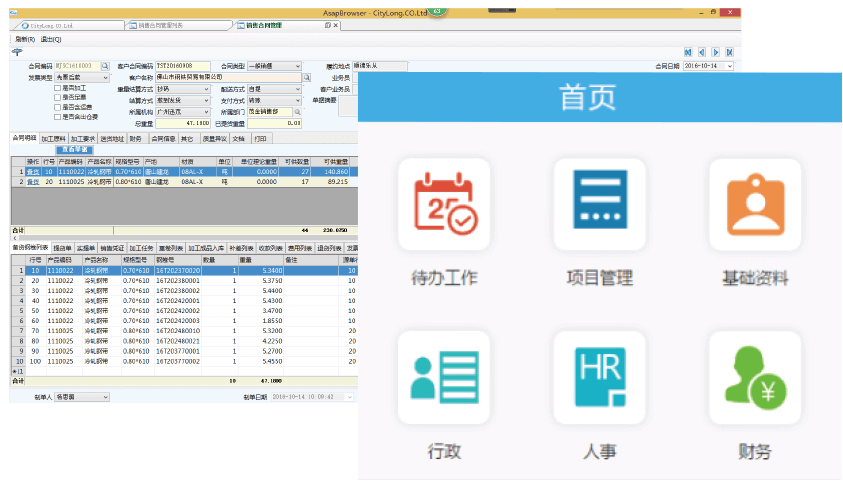Image resolution: width=843 pixels, height=482 pixels.
Task: Click 查找 link in first row
Action: point(32,172)
